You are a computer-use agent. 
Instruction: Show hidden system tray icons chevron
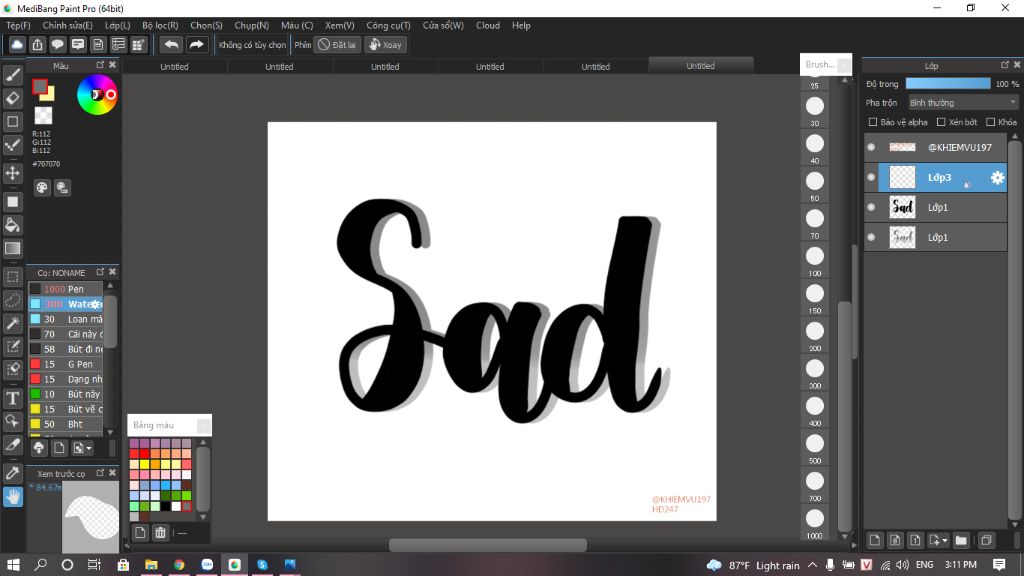click(812, 565)
